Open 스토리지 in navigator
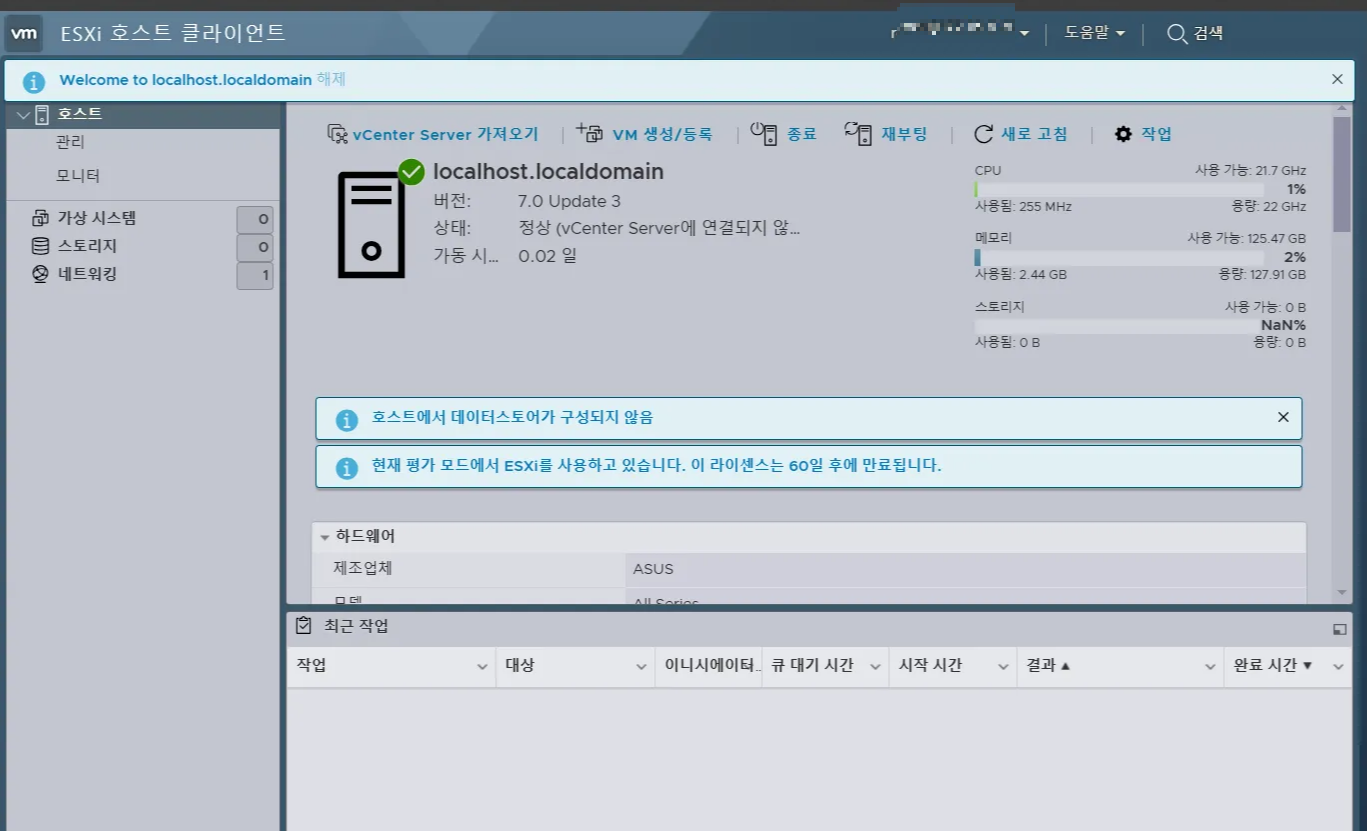Image resolution: width=1367 pixels, height=831 pixels. pos(87,246)
